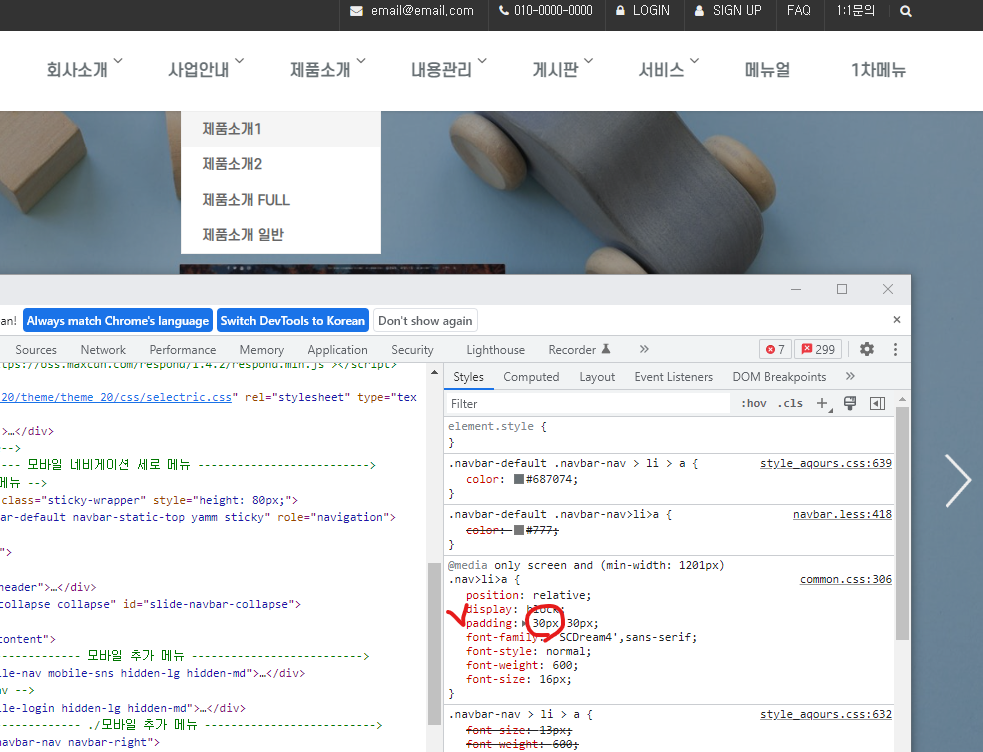
Task: Switch to the Network panel tab
Action: coord(103,350)
